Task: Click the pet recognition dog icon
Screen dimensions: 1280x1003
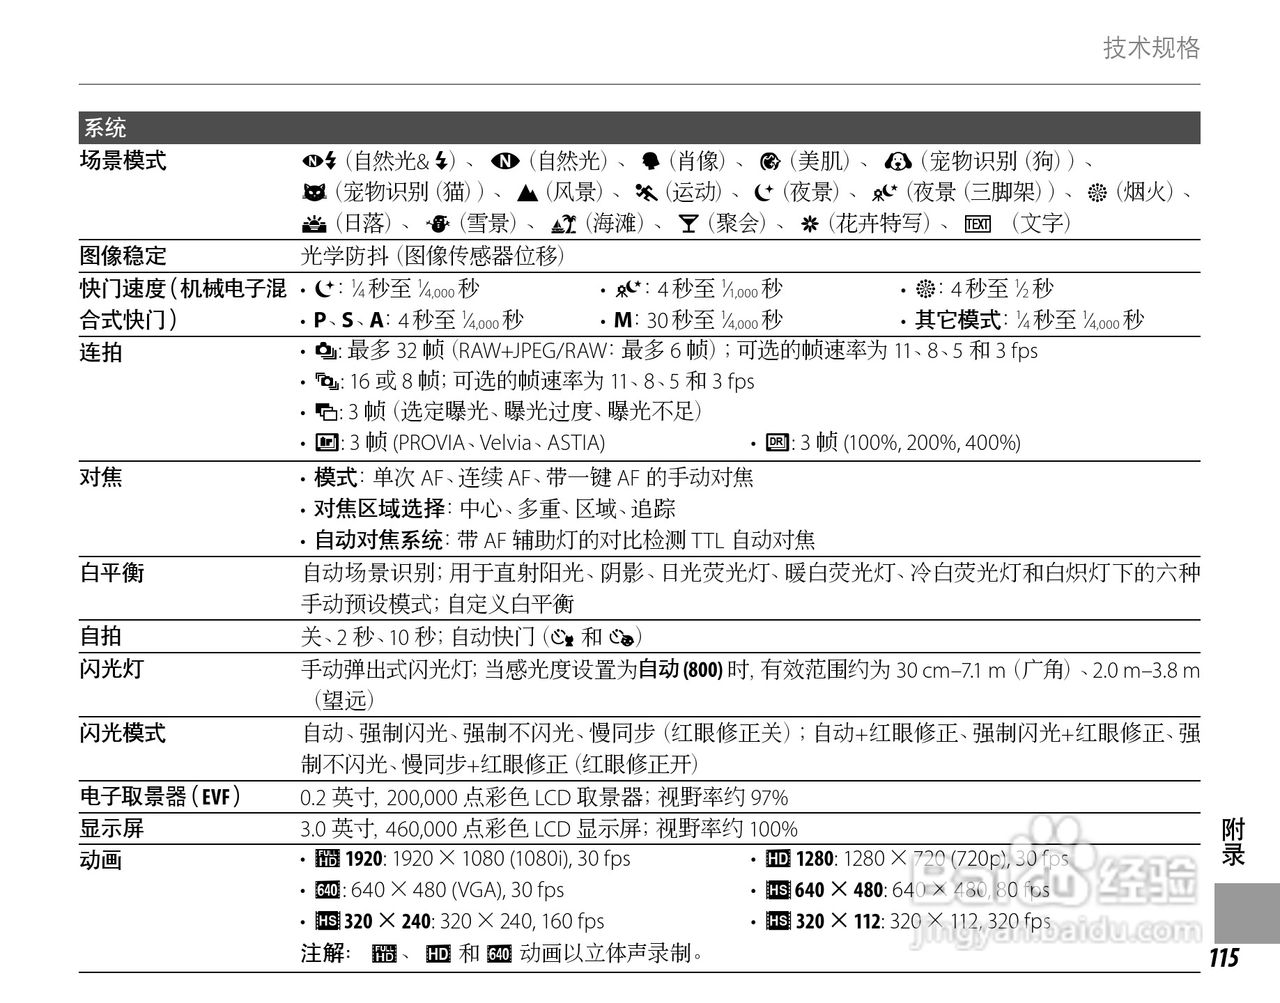Action: pos(898,161)
